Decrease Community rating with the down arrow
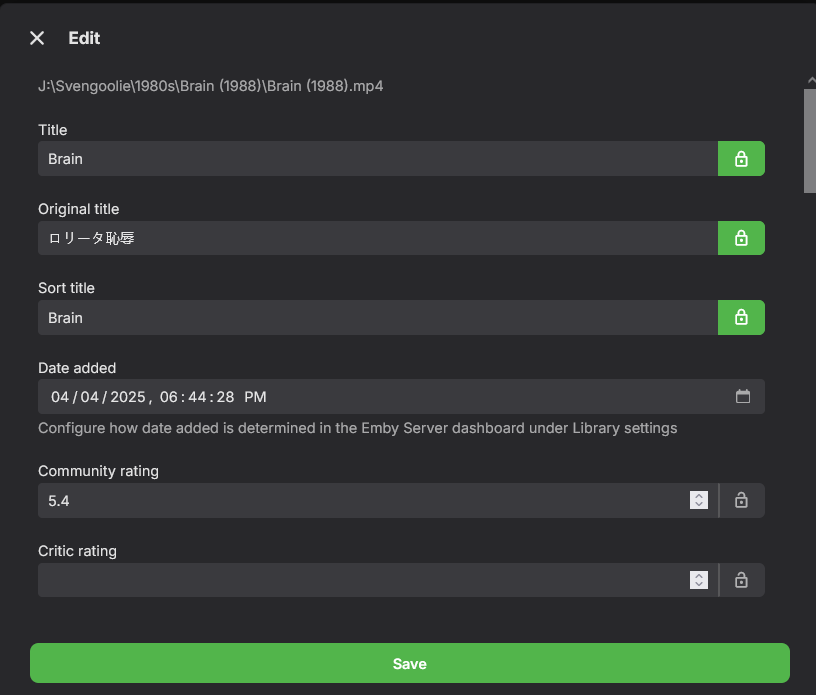Image resolution: width=816 pixels, height=695 pixels. 699,505
